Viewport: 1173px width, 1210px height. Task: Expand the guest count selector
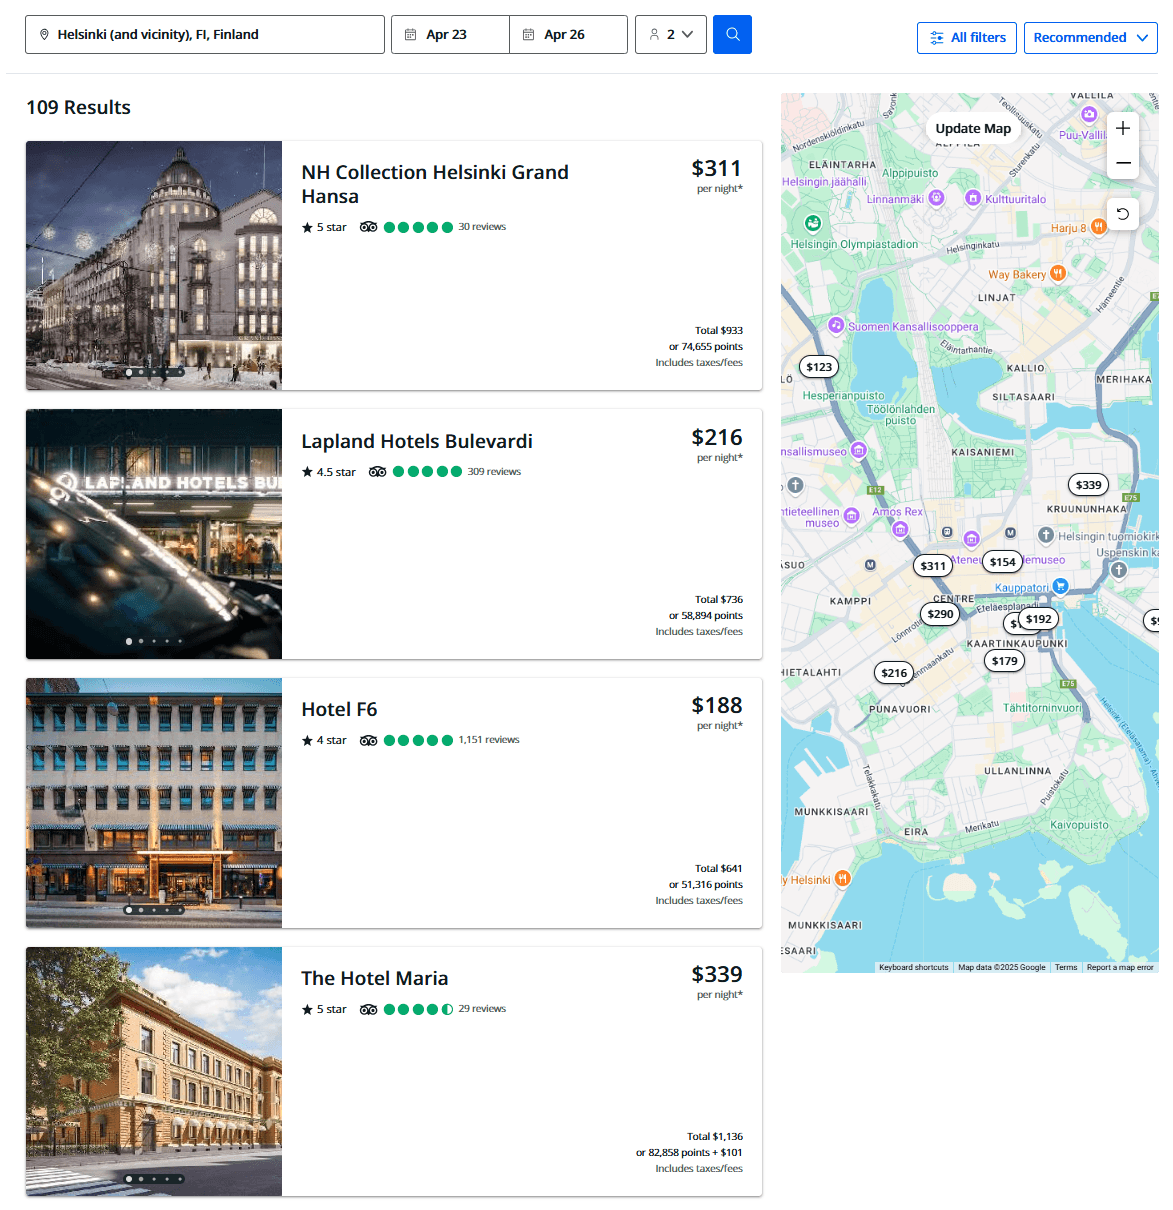(x=671, y=35)
